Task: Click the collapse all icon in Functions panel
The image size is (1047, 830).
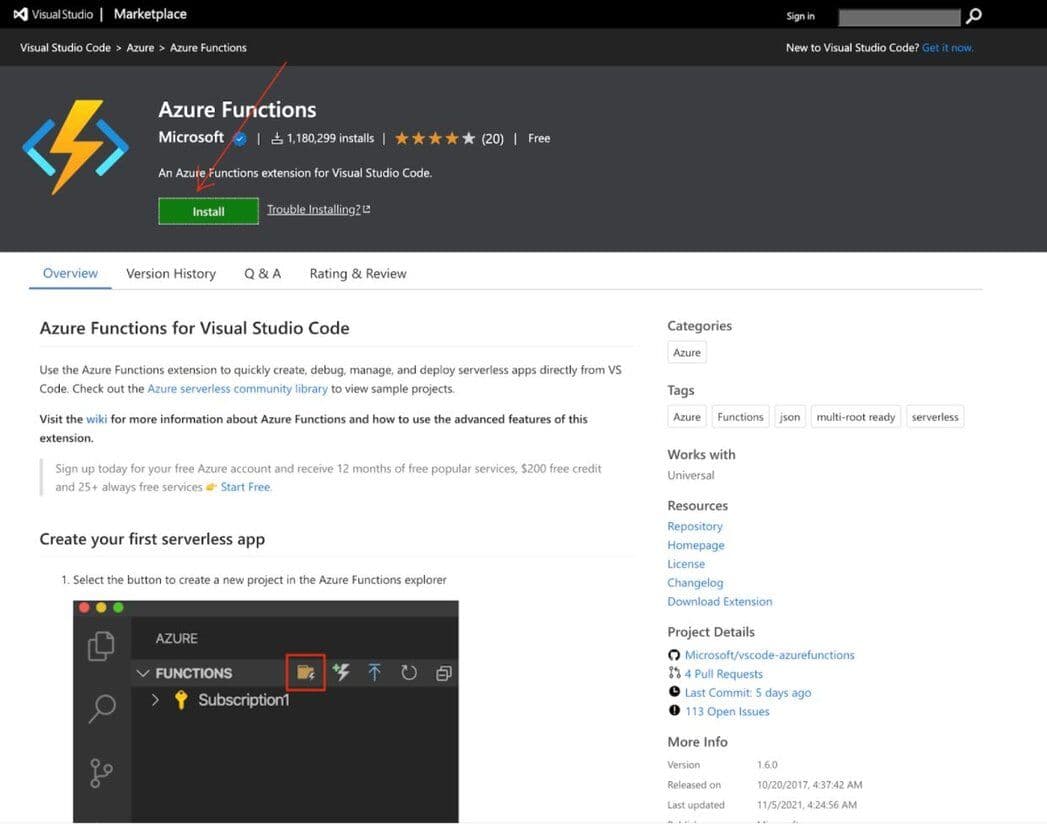Action: (443, 673)
